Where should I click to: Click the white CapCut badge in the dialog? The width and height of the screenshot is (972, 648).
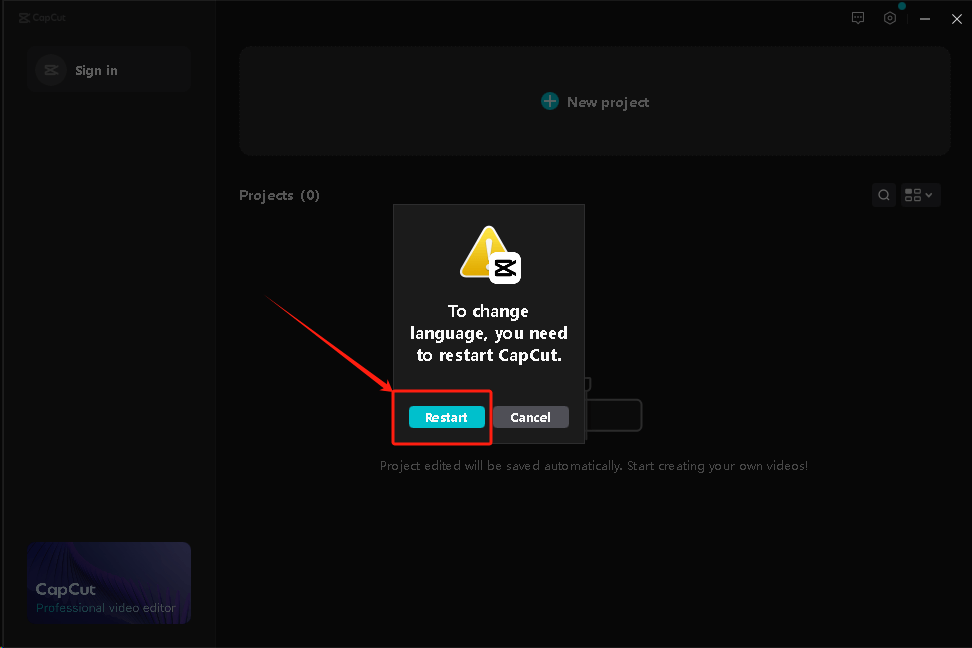click(x=504, y=267)
